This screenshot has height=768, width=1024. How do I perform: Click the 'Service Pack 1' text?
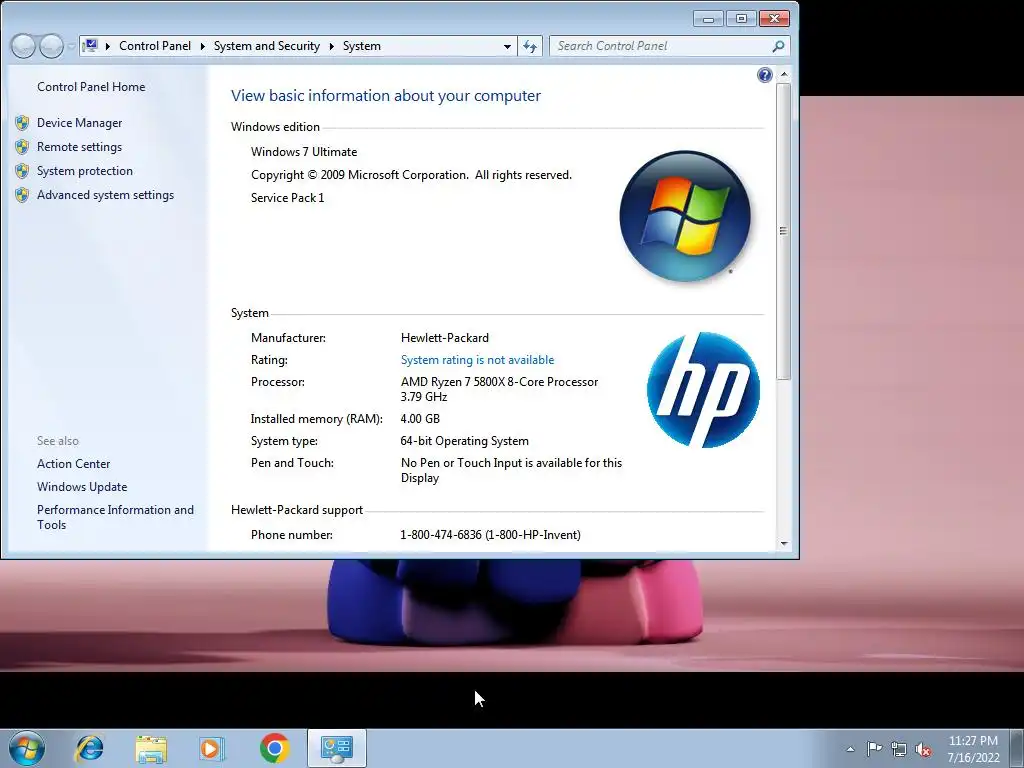pos(287,198)
